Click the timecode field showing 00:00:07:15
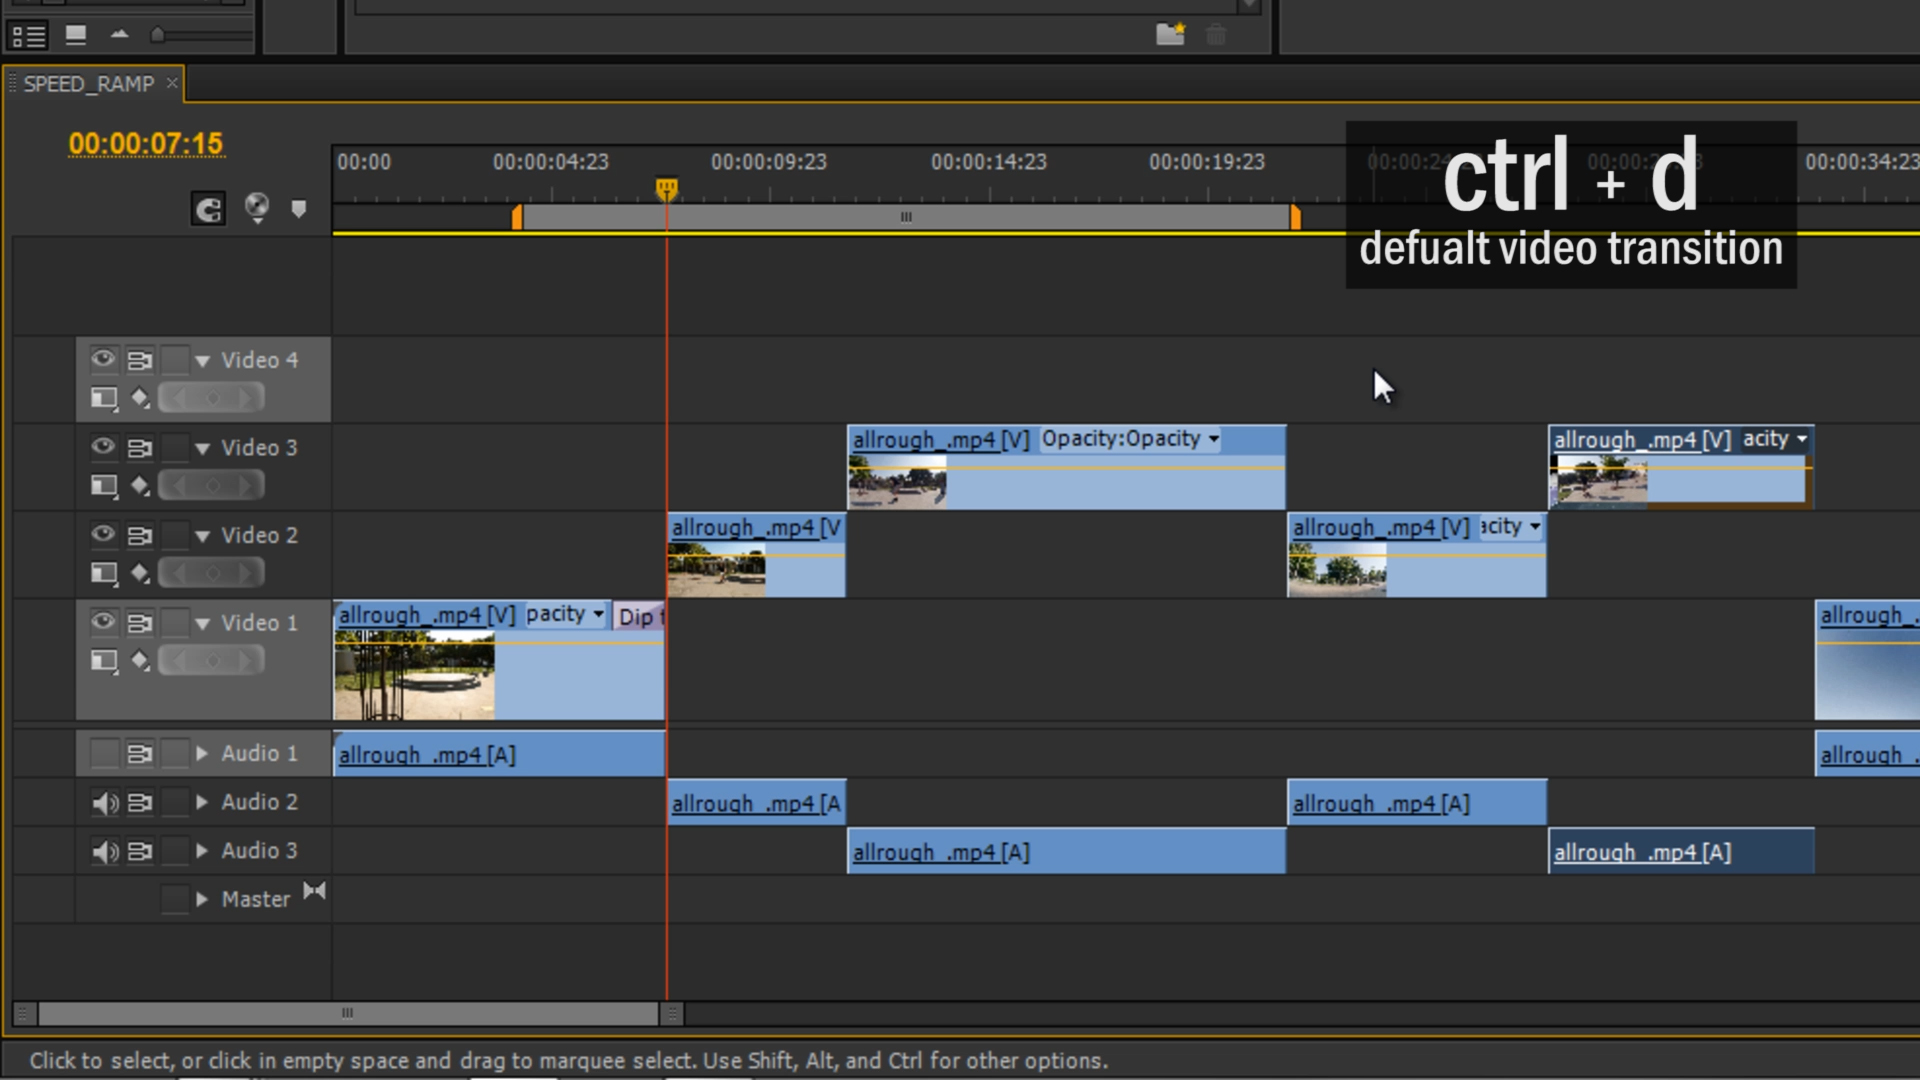The height and width of the screenshot is (1080, 1920). [146, 143]
